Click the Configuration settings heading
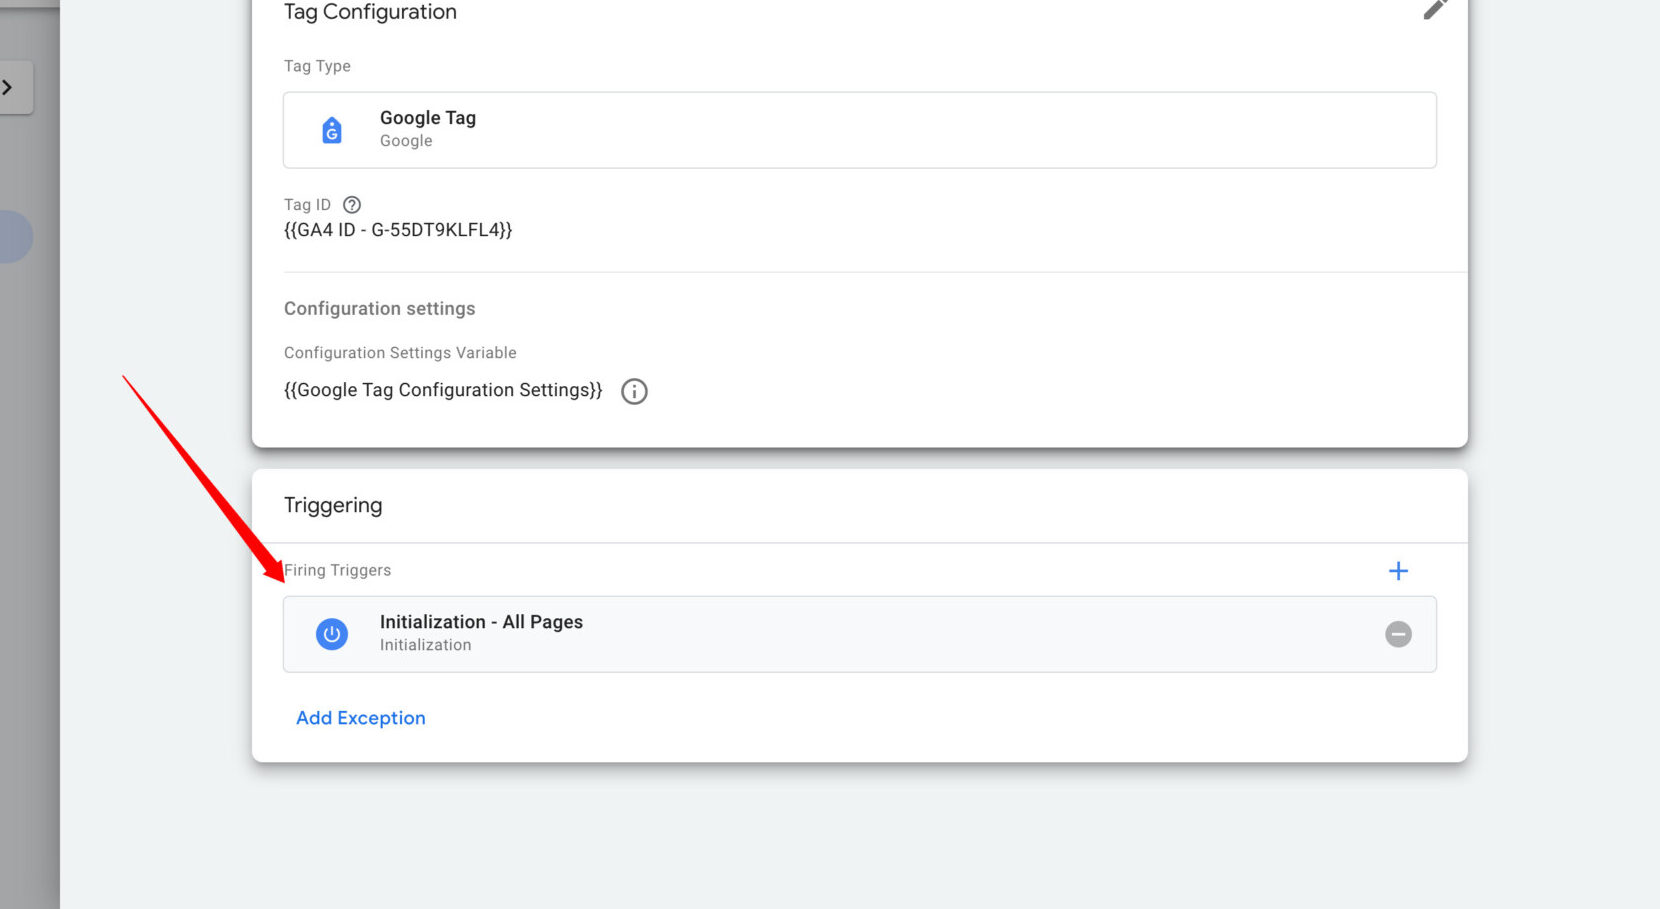The height and width of the screenshot is (909, 1660). [x=379, y=308]
